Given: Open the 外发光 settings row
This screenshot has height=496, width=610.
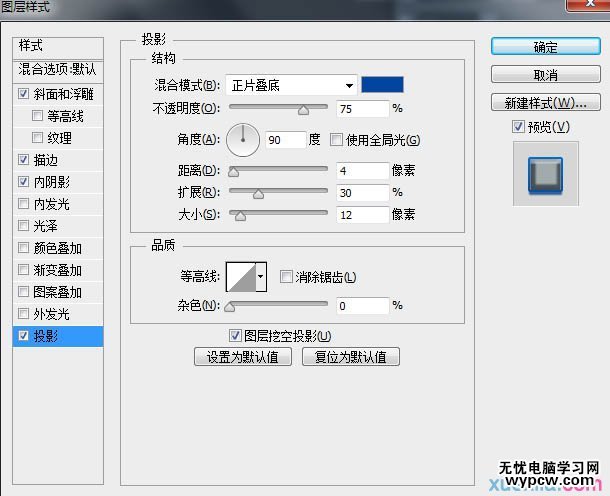Looking at the screenshot, I should click(58, 313).
